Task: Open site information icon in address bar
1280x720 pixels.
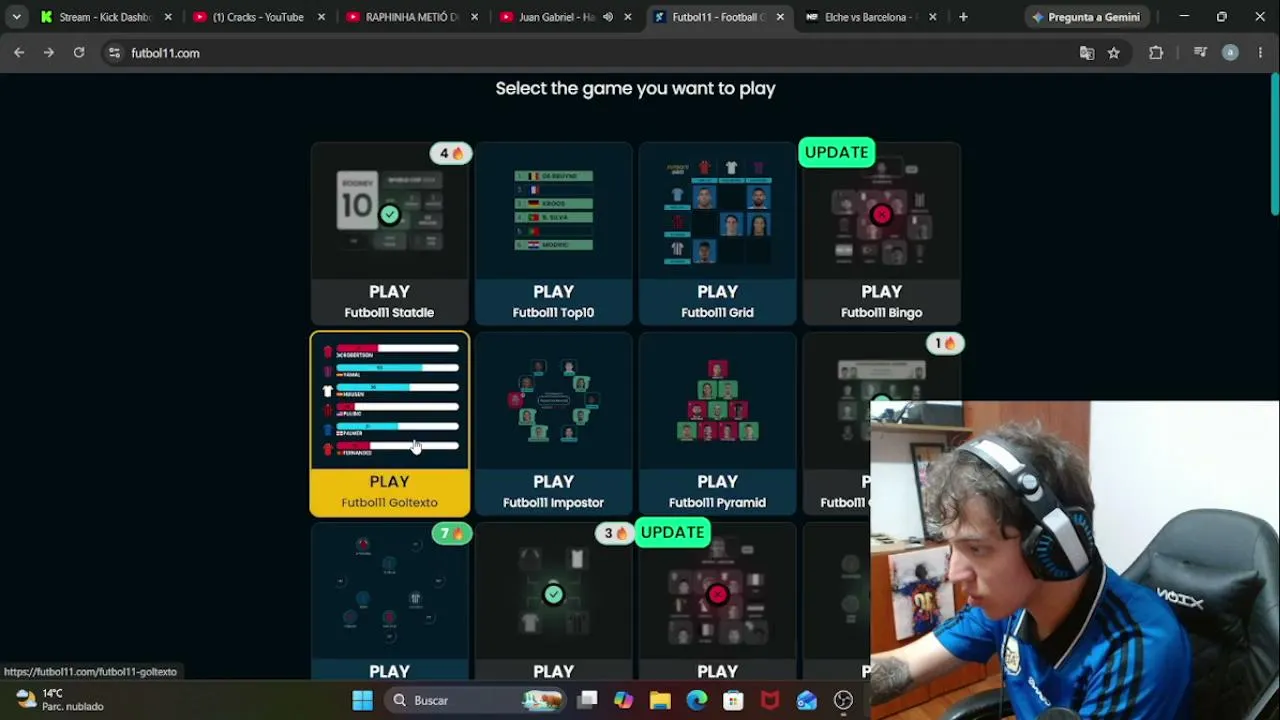Action: 114,53
